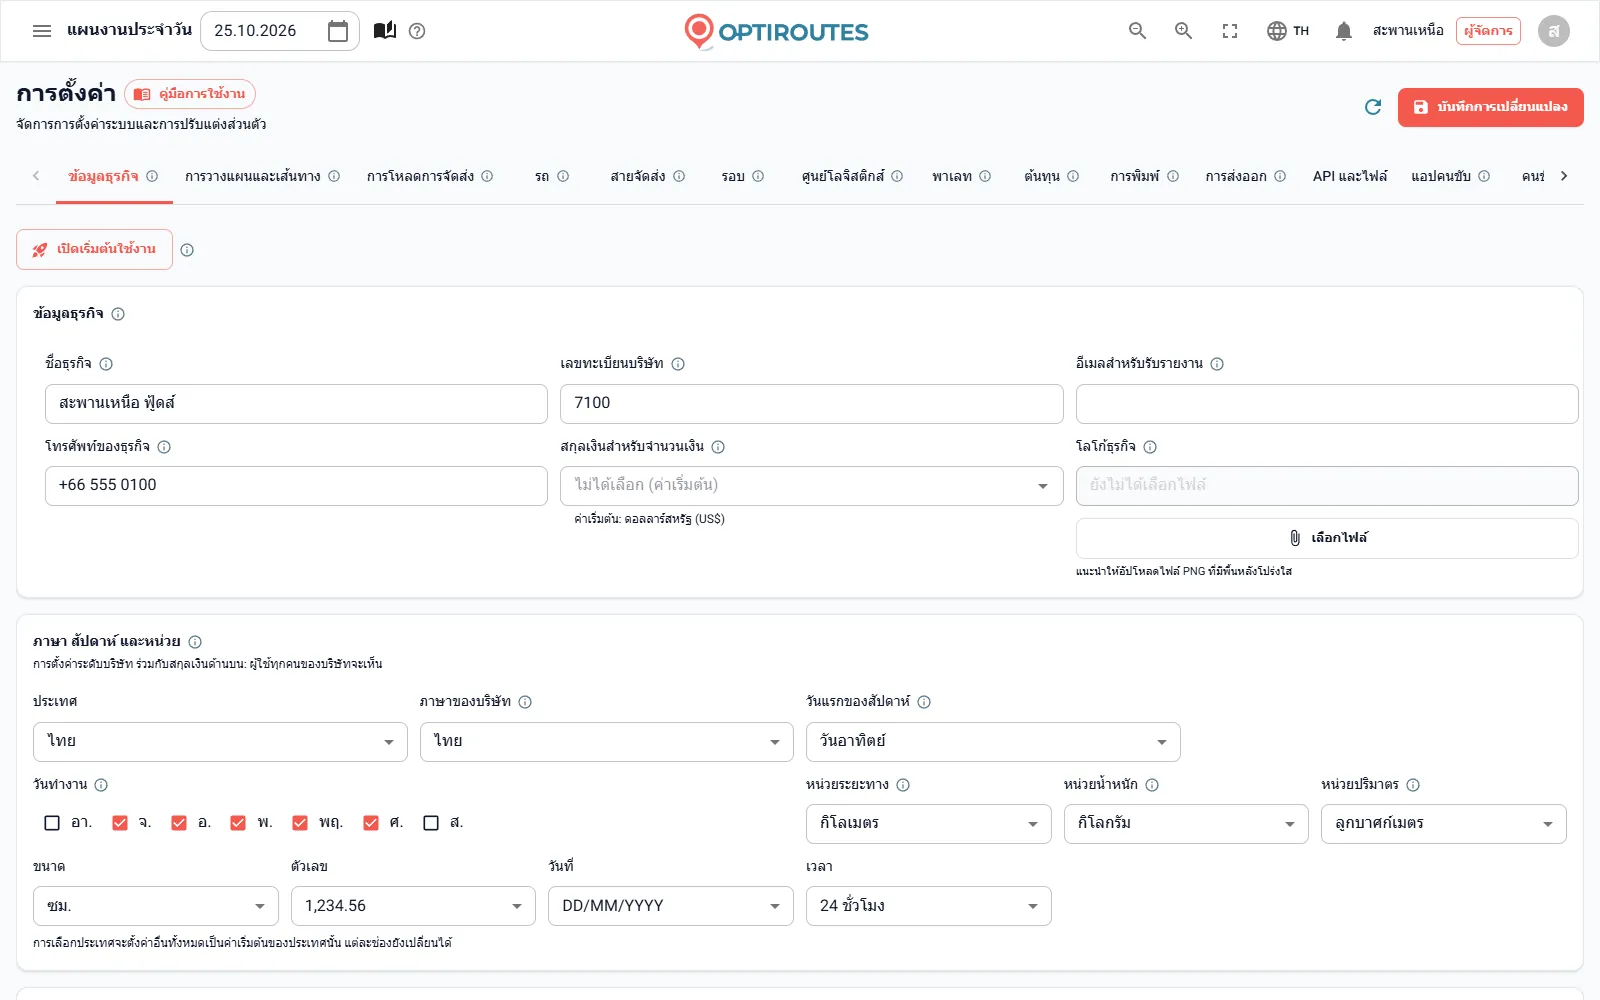Show info for ข้อมูลธุรกิจ section heading
Viewport: 1600px width, 1000px height.
coord(118,314)
